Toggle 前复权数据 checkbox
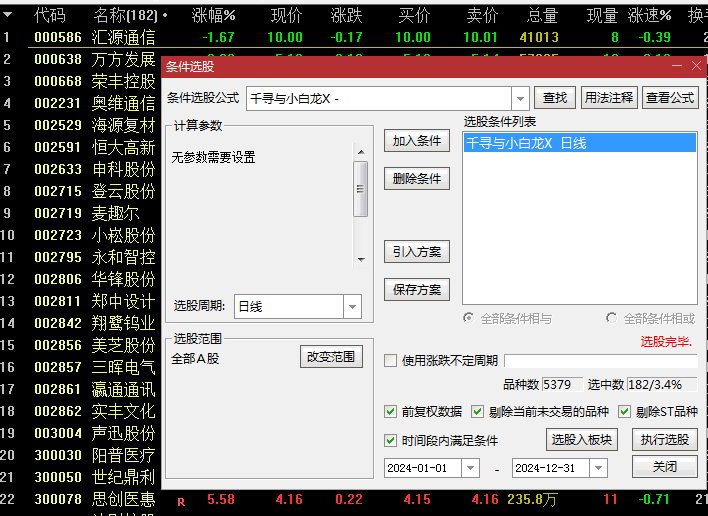Screen dimensions: 708x516 pos(390,412)
